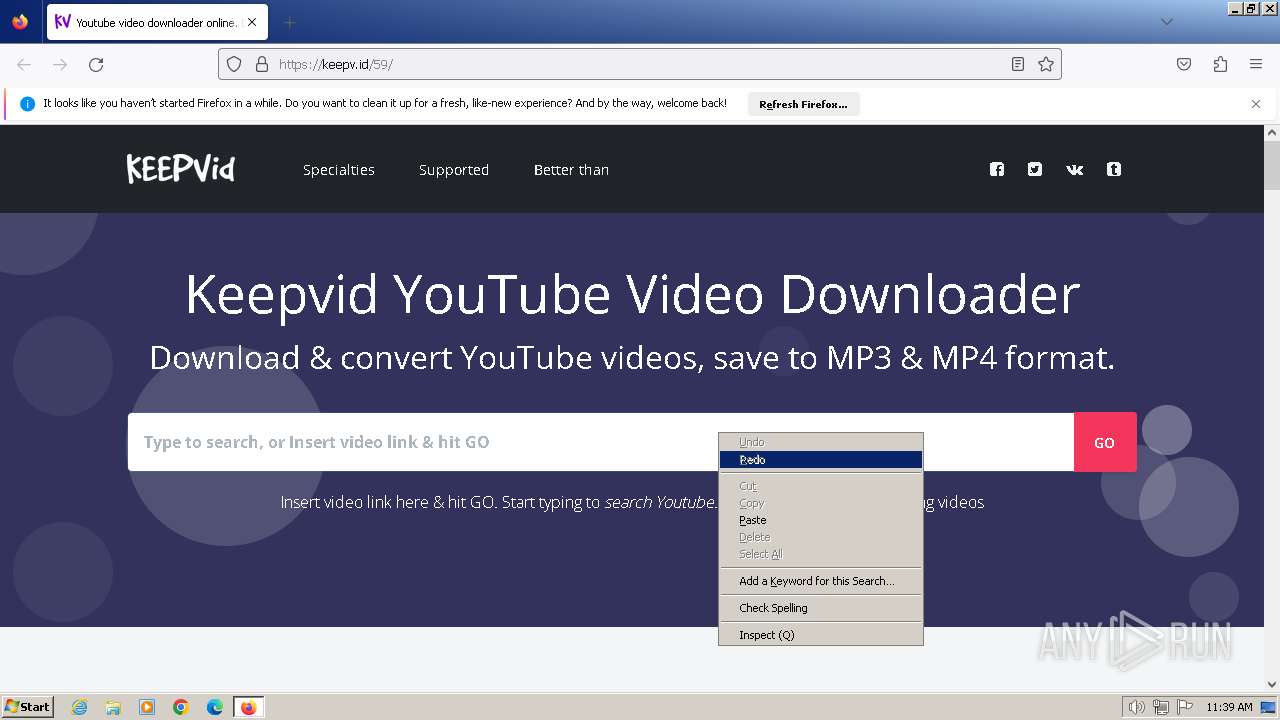Image resolution: width=1280 pixels, height=720 pixels.
Task: Open File Explorer from the taskbar
Action: pyautogui.click(x=113, y=707)
